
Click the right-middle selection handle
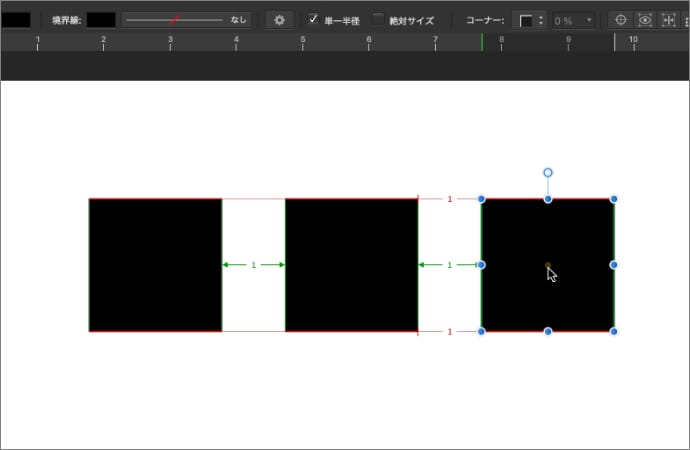(614, 265)
